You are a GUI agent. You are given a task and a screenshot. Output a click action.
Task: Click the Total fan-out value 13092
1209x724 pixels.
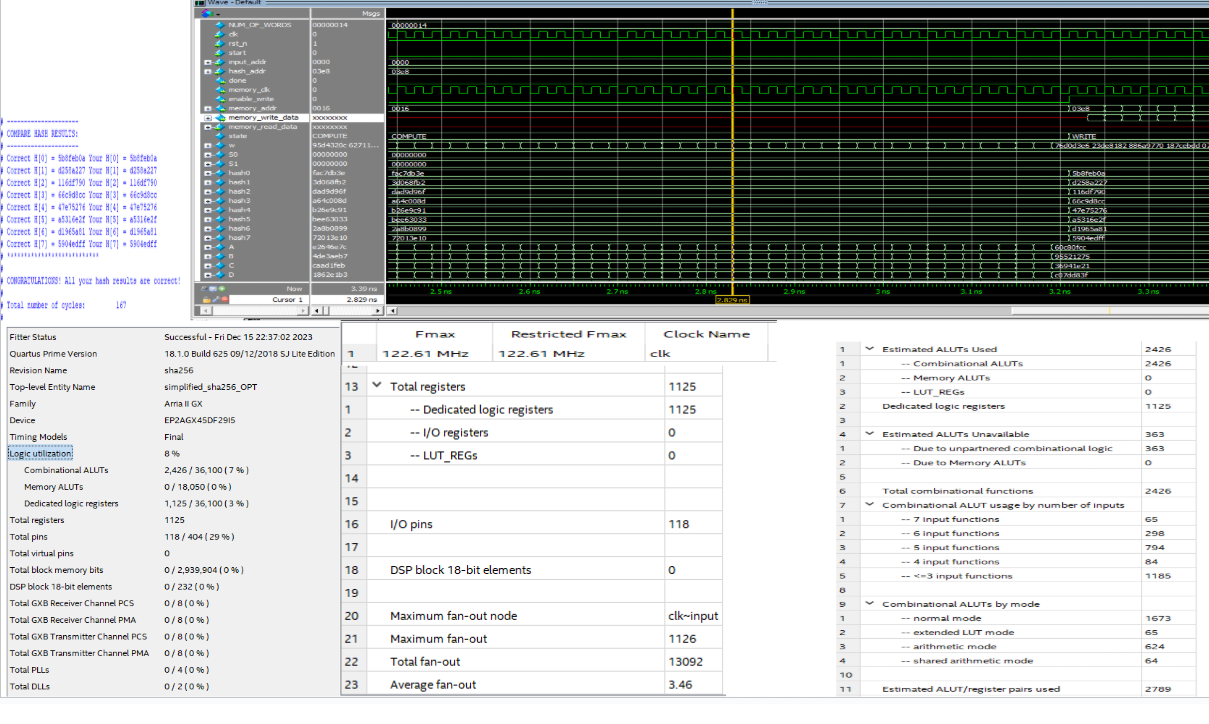click(x=686, y=662)
